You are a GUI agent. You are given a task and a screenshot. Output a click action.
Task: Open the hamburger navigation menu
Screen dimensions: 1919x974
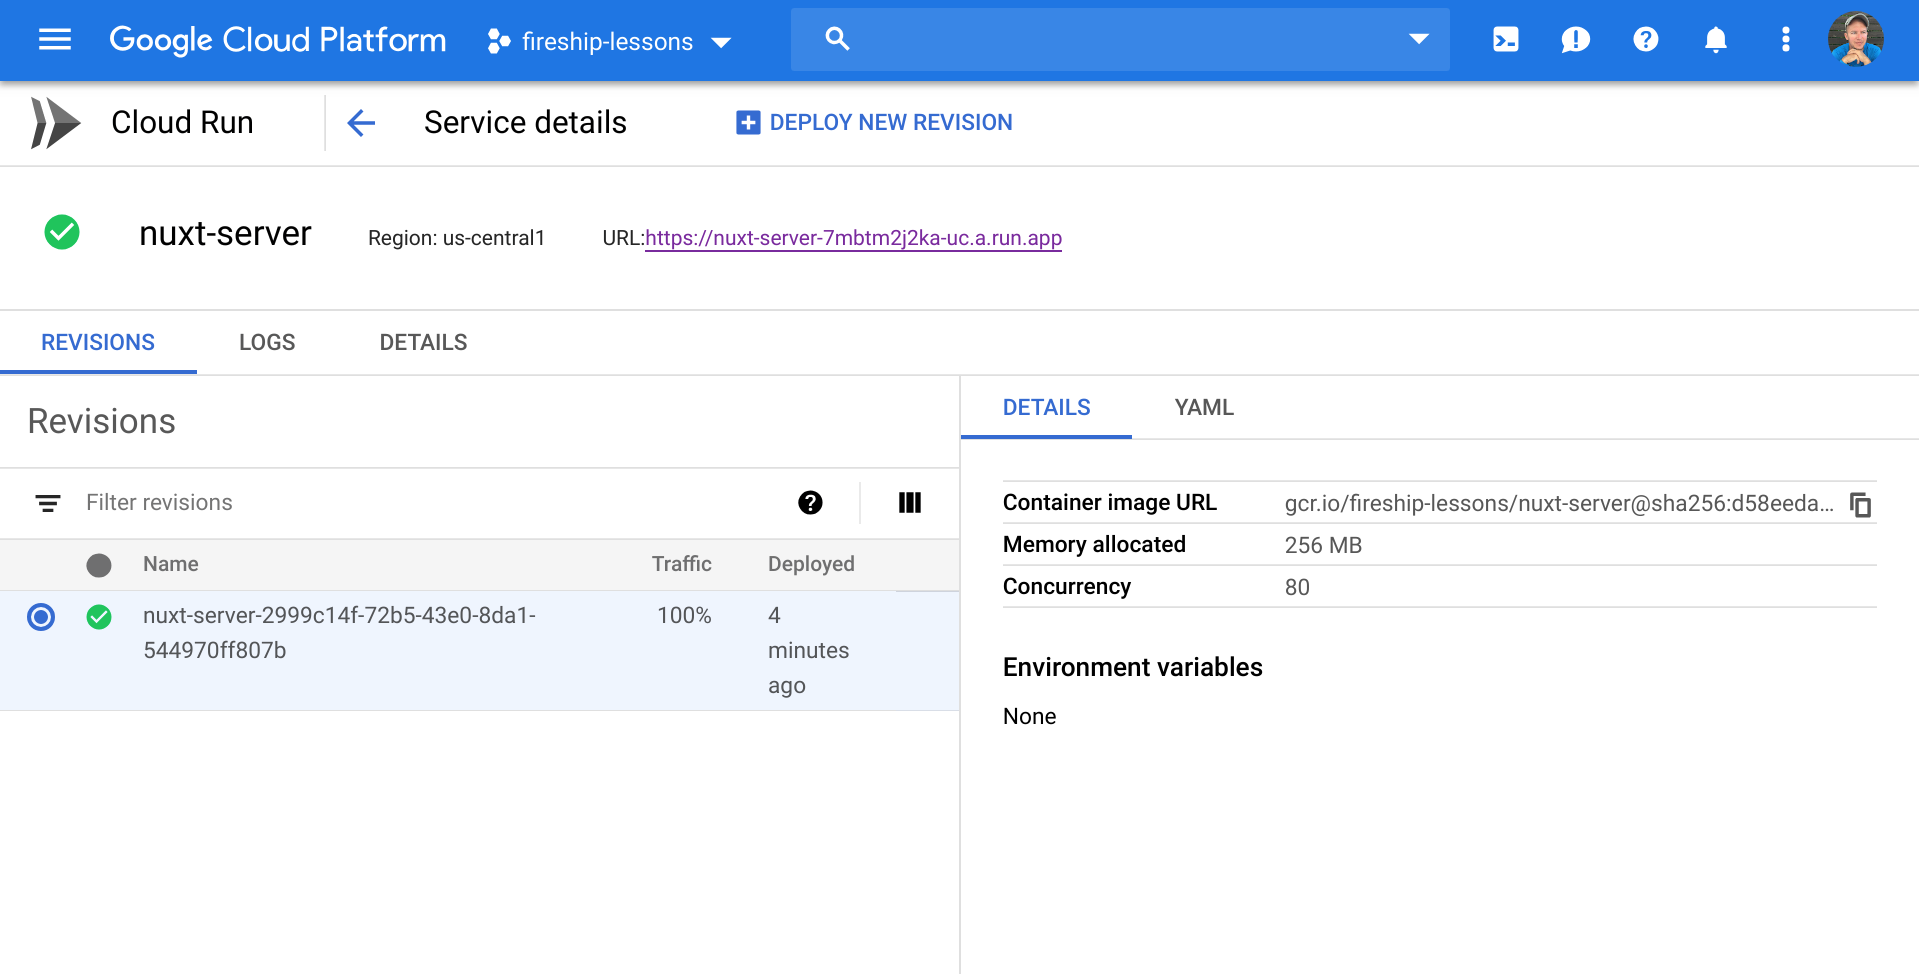55,40
